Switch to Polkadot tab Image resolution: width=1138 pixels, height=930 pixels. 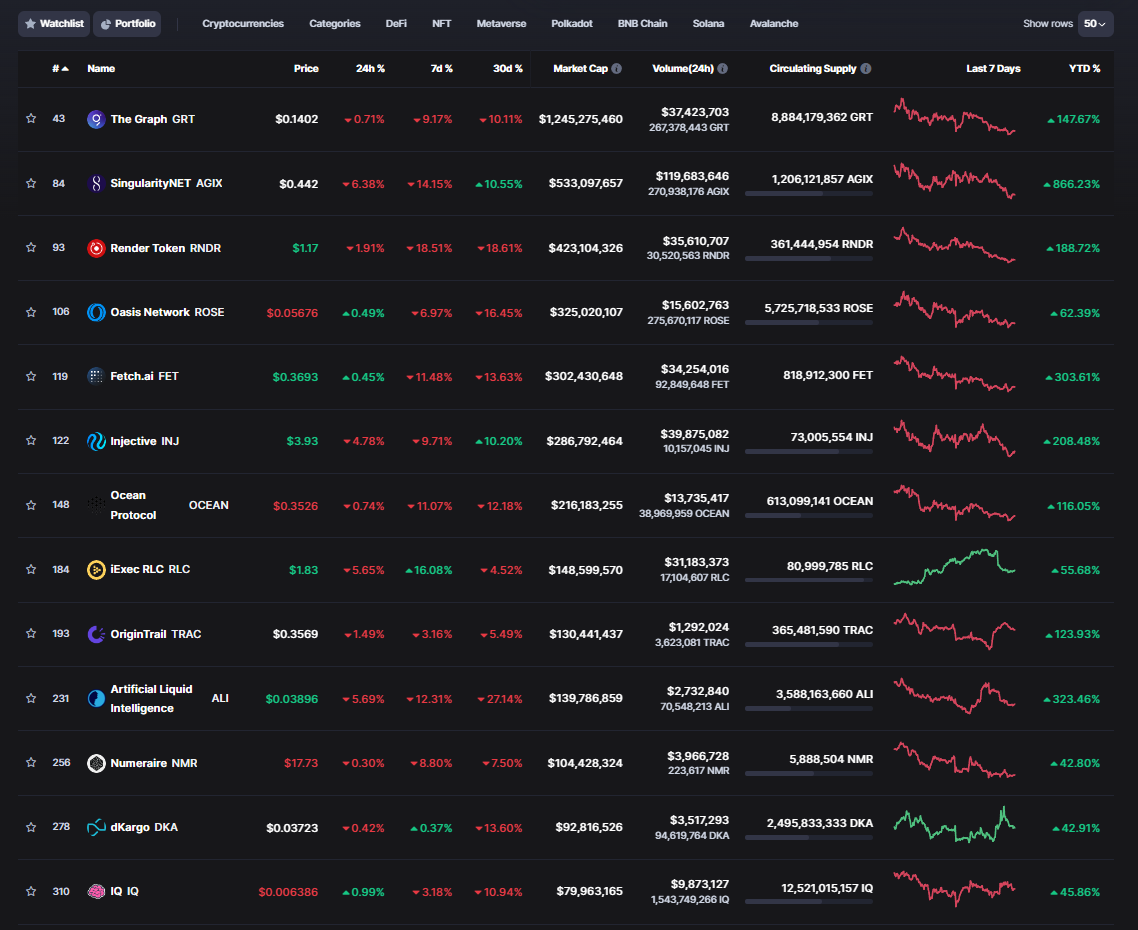[572, 24]
